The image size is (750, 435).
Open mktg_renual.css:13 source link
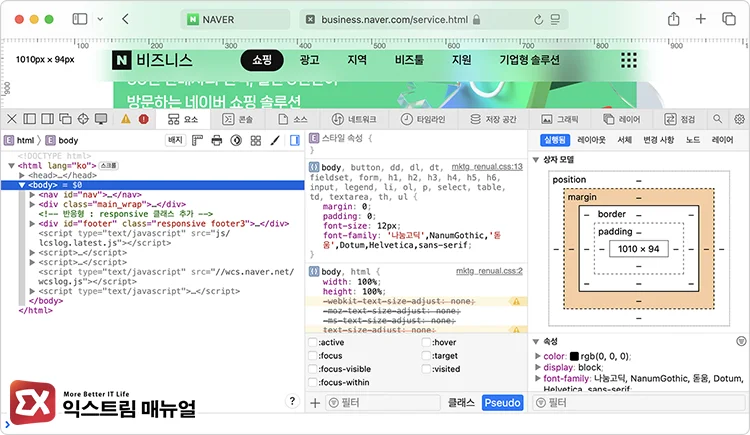coord(487,167)
